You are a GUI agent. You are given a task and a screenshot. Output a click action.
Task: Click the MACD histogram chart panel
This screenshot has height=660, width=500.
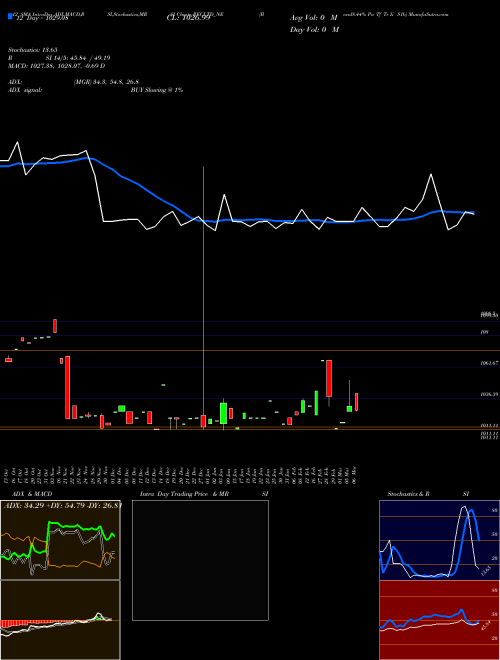60,620
